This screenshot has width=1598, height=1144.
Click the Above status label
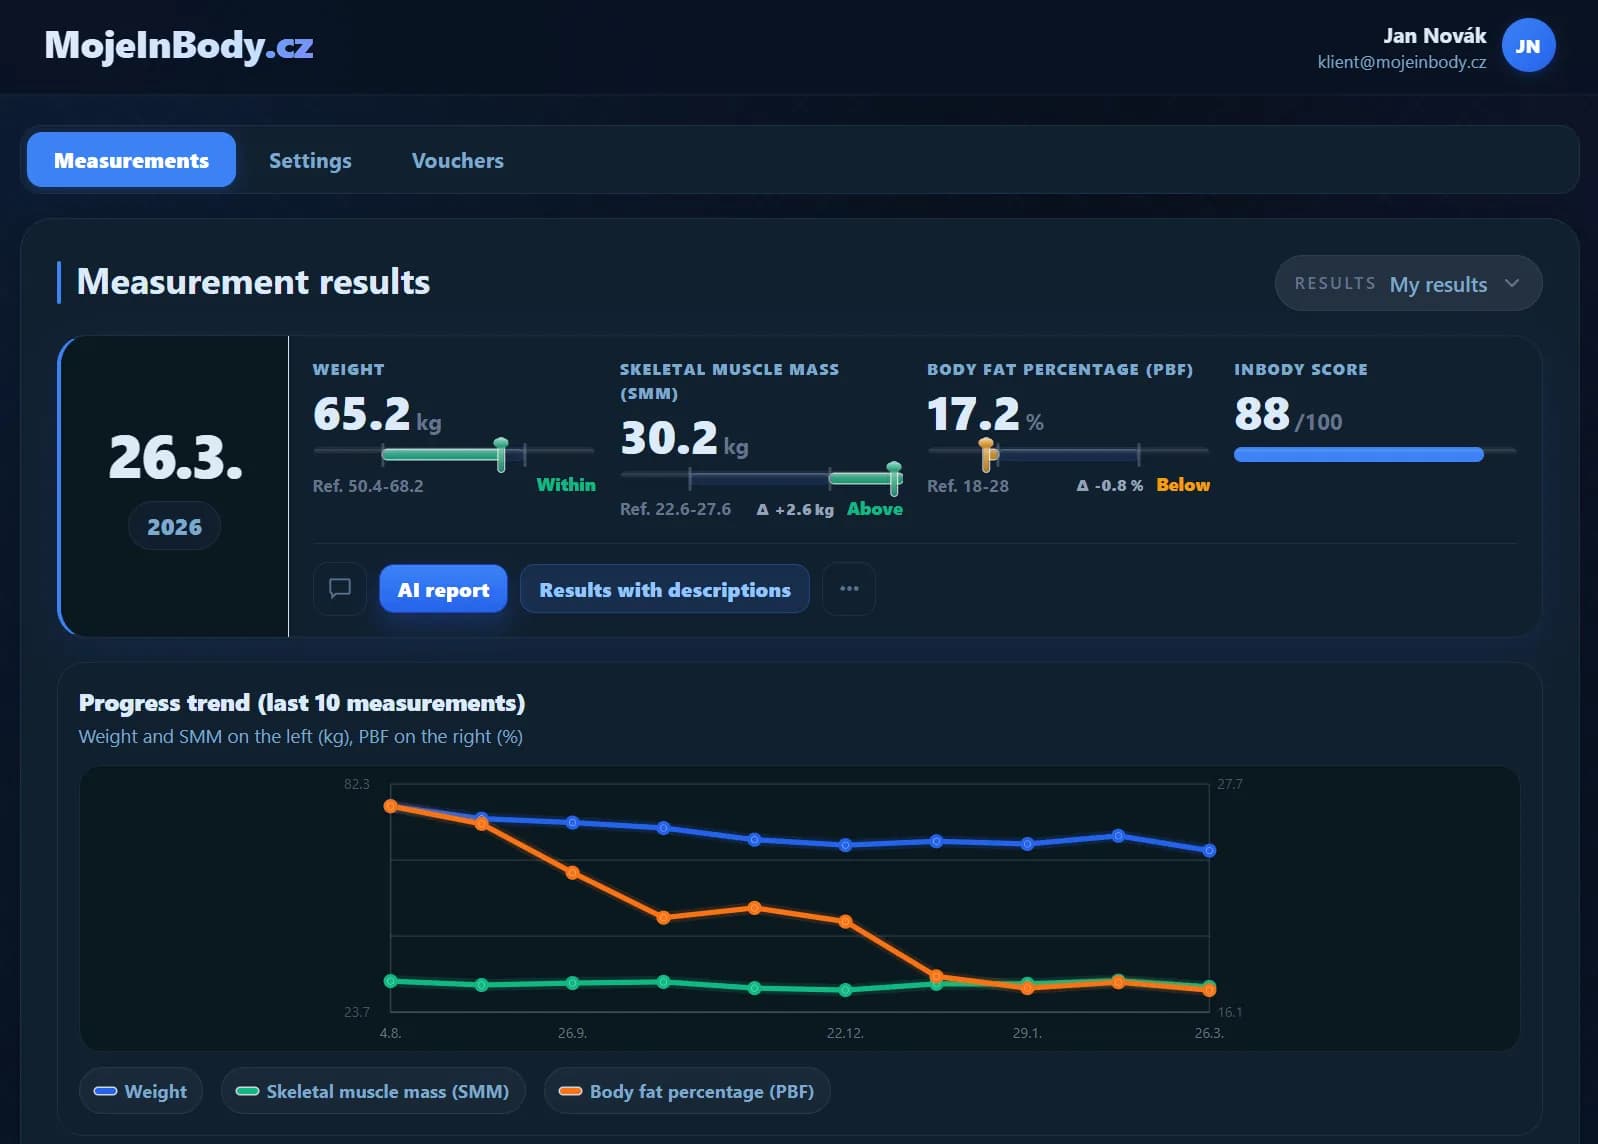tap(875, 508)
